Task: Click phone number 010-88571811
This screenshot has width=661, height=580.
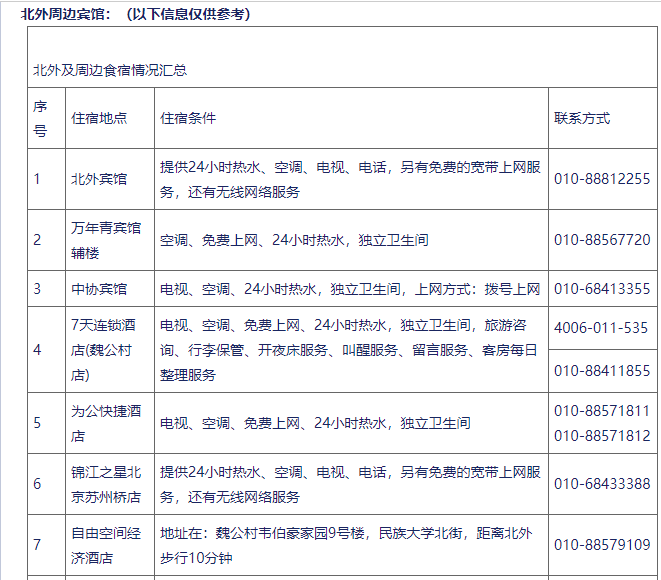Action: click(602, 411)
